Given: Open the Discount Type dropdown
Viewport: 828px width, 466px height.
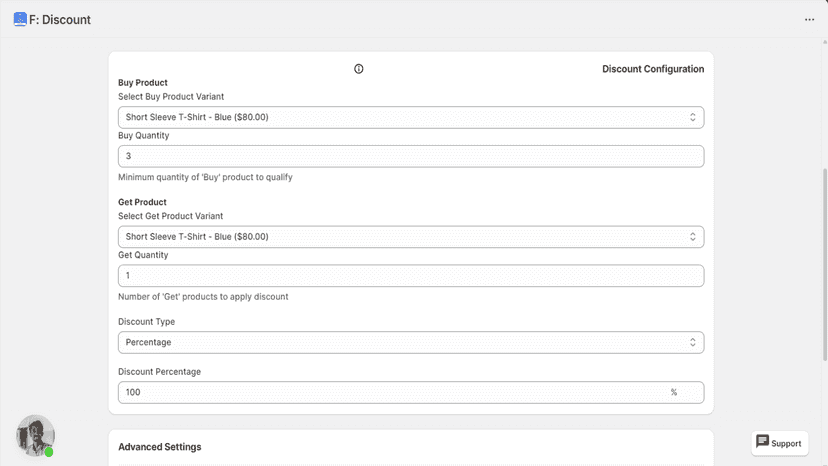Looking at the screenshot, I should pos(411,342).
